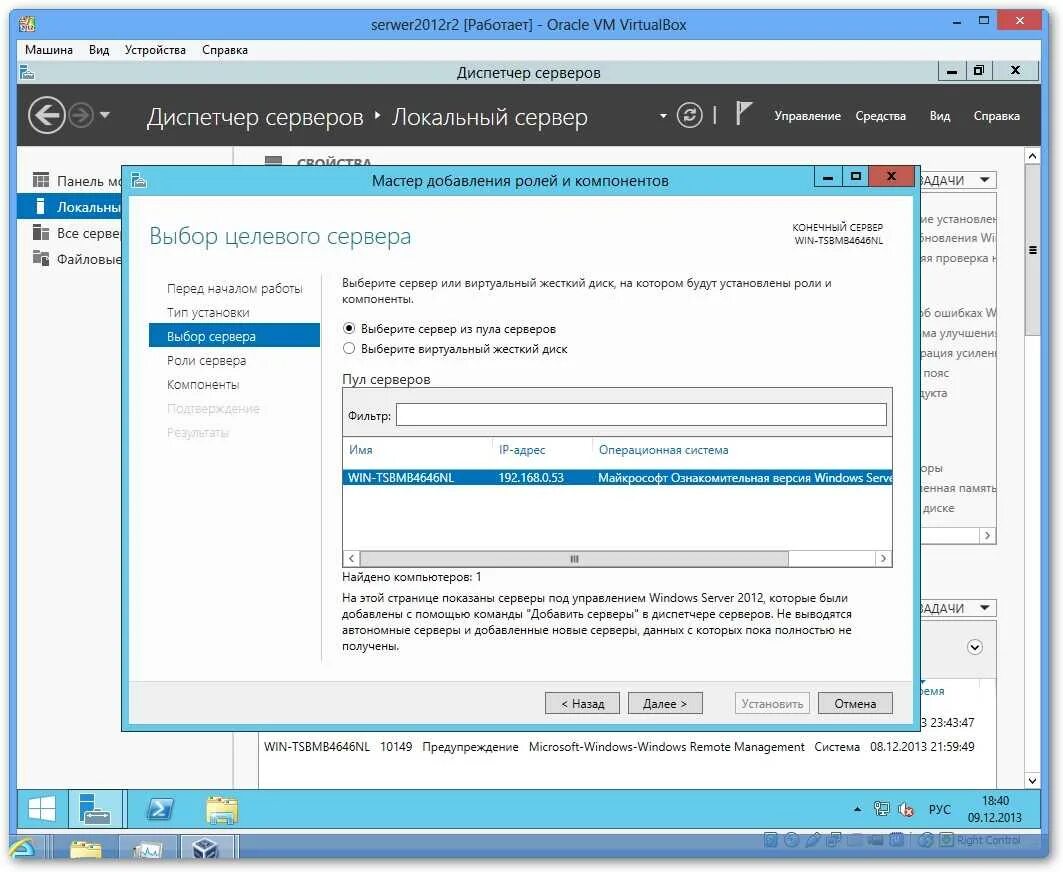Click muted sound tray icon
The width and height of the screenshot is (1063, 872).
pyautogui.click(x=906, y=809)
